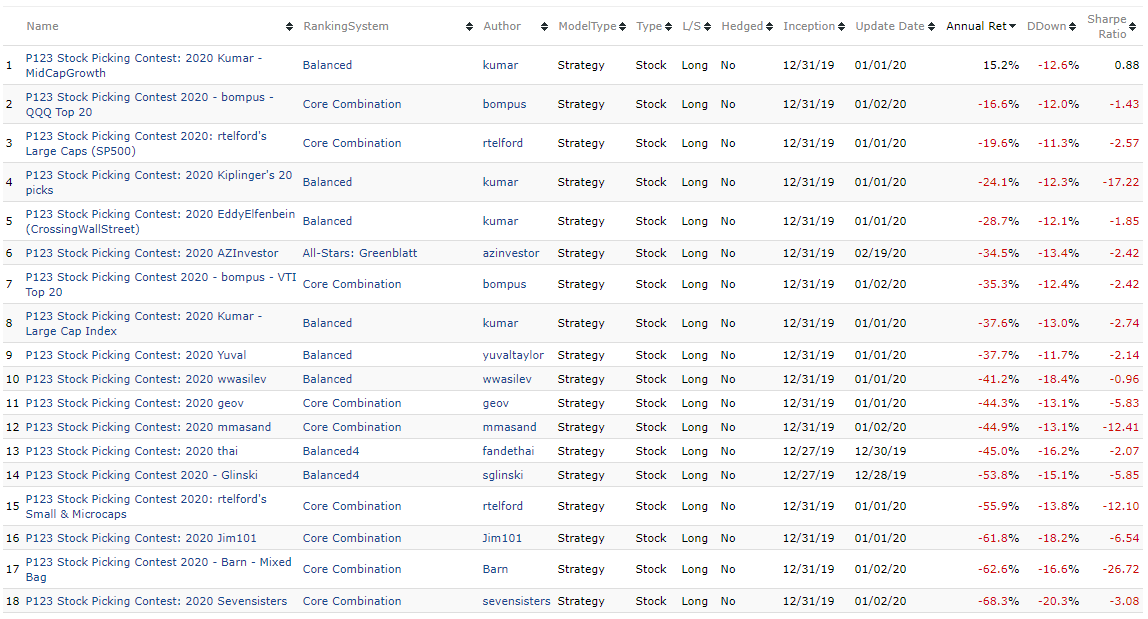
Task: Open Kumar MidCapGrowth contest model
Action: [144, 65]
